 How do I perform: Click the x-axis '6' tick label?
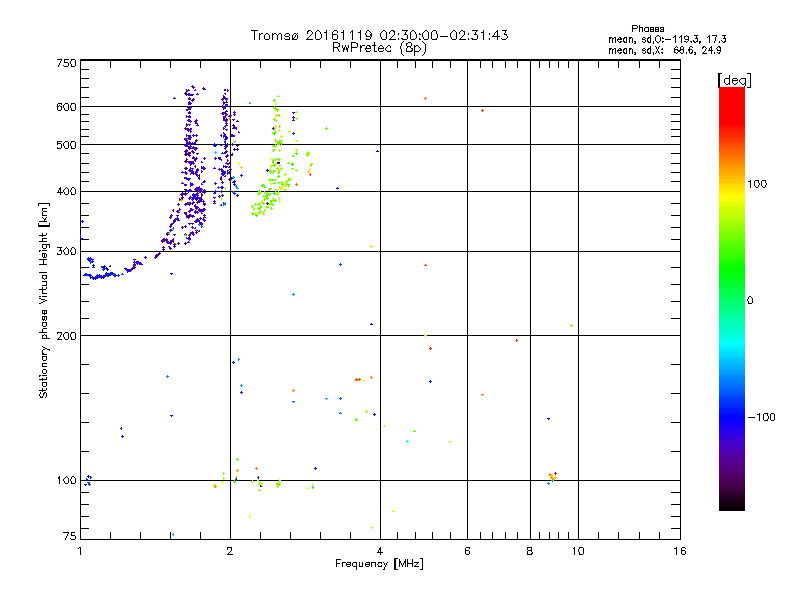pos(467,551)
